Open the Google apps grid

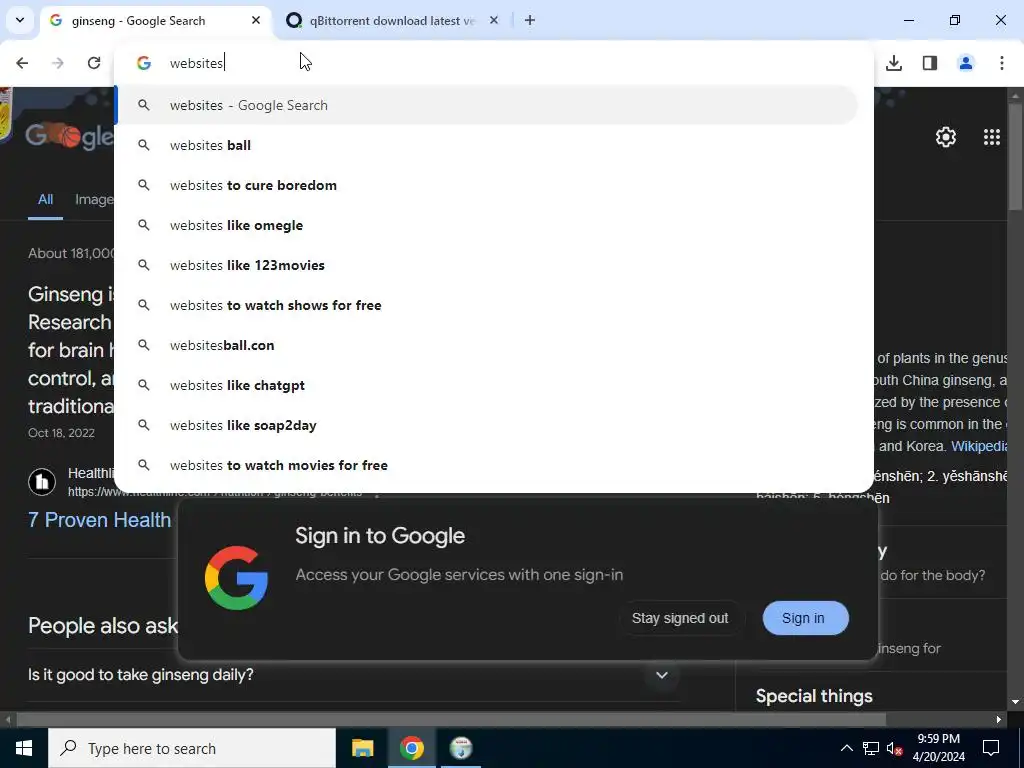click(991, 137)
